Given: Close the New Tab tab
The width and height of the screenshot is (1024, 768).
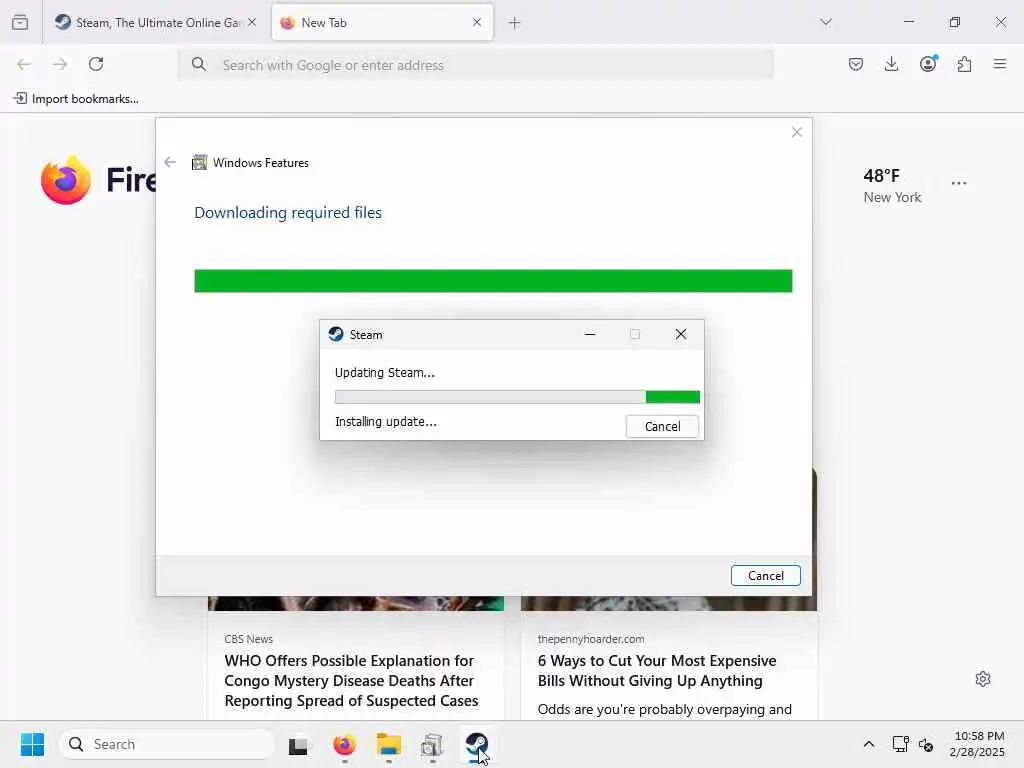Looking at the screenshot, I should click(477, 22).
